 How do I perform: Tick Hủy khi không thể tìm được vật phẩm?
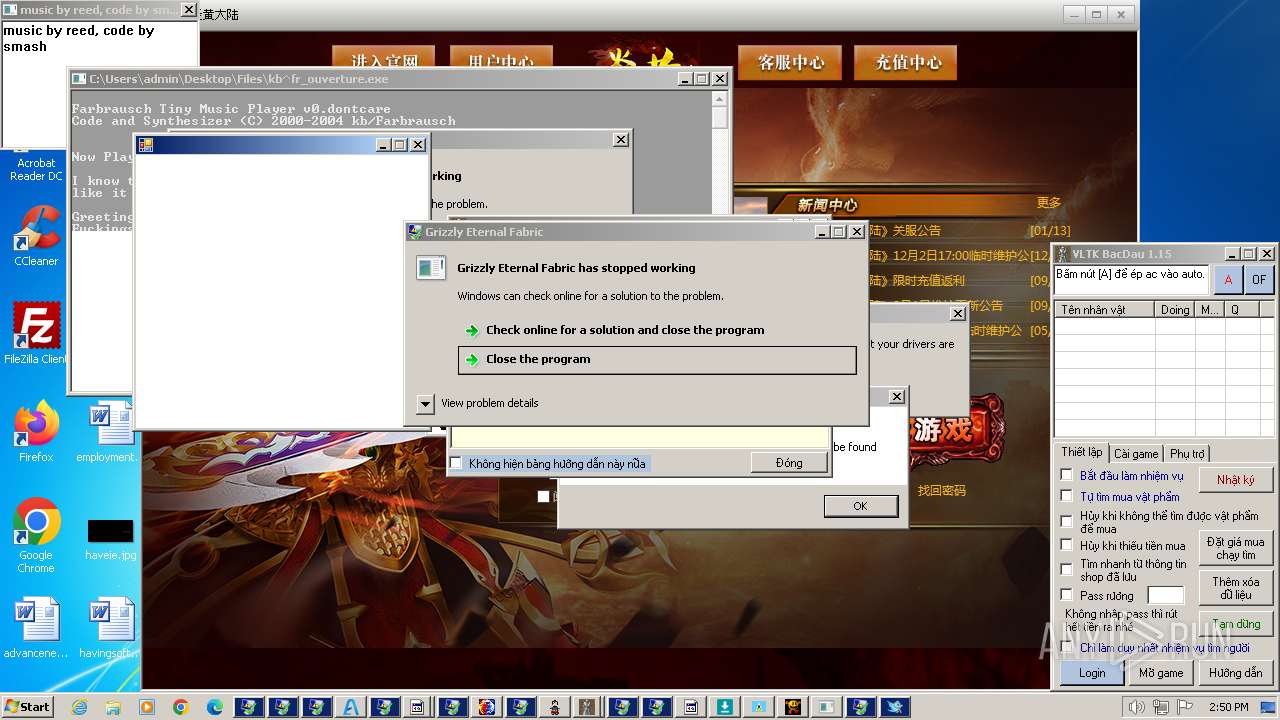tap(1066, 521)
